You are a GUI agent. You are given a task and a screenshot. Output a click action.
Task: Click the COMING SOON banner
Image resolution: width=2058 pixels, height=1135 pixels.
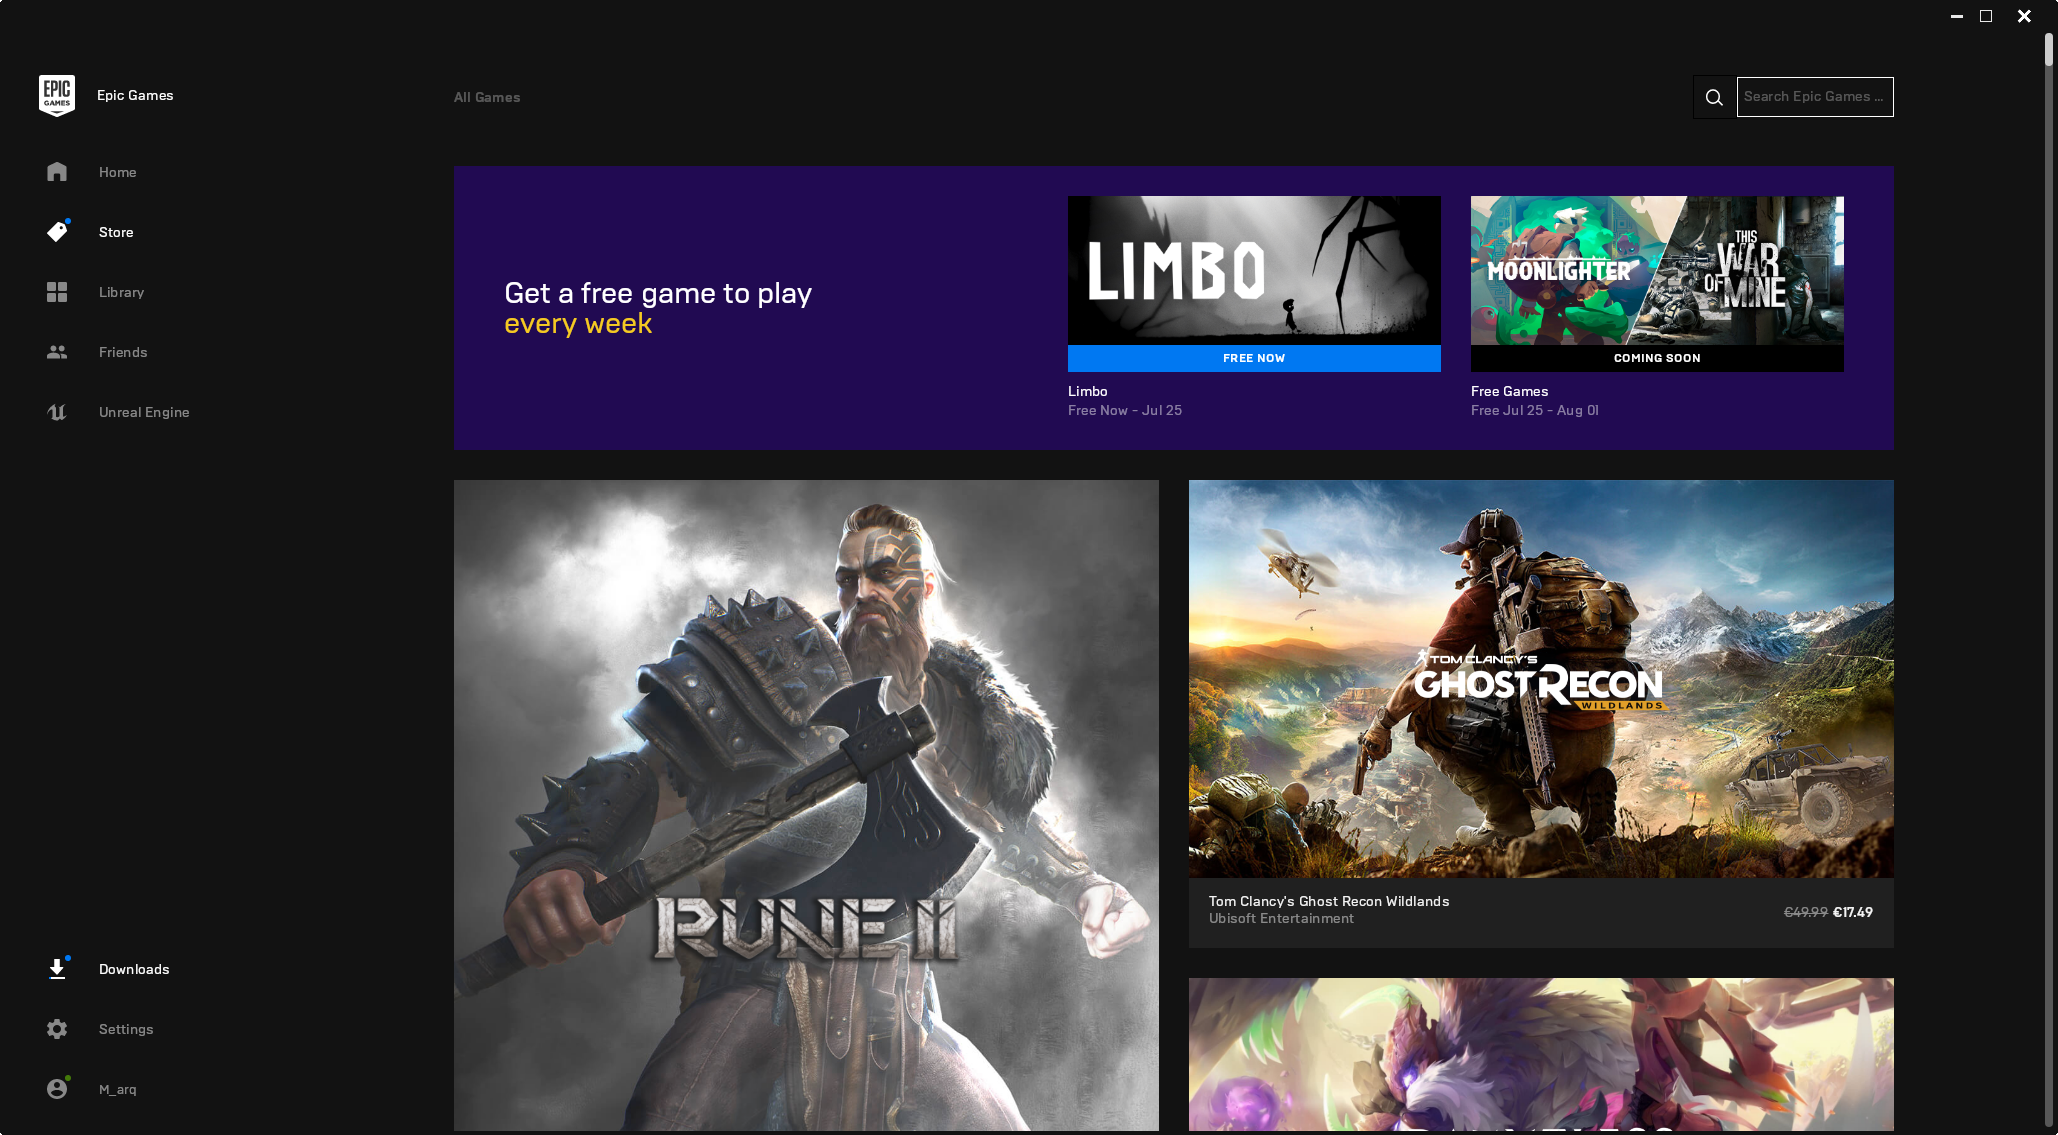1657,358
